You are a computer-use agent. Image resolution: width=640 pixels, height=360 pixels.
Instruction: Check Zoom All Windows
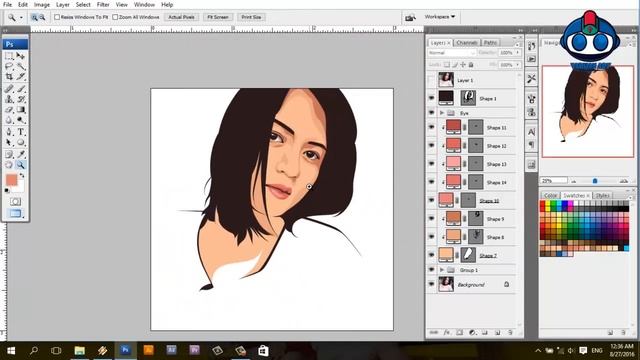pos(115,17)
